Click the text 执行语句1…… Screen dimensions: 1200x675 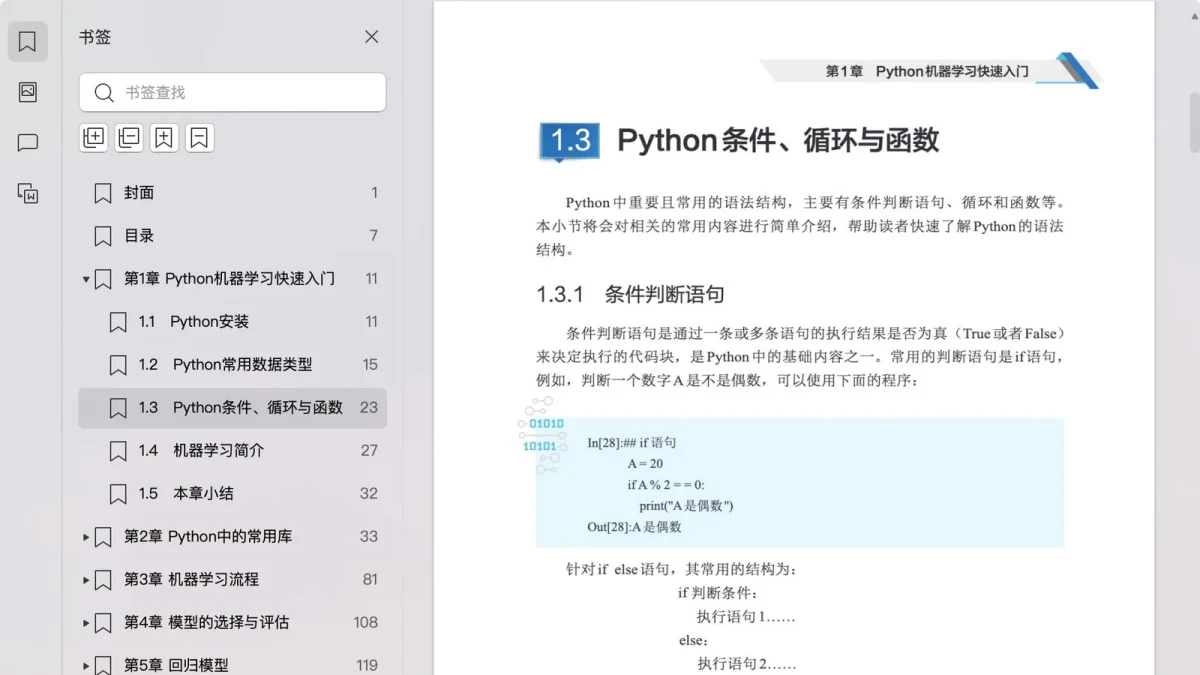click(746, 617)
